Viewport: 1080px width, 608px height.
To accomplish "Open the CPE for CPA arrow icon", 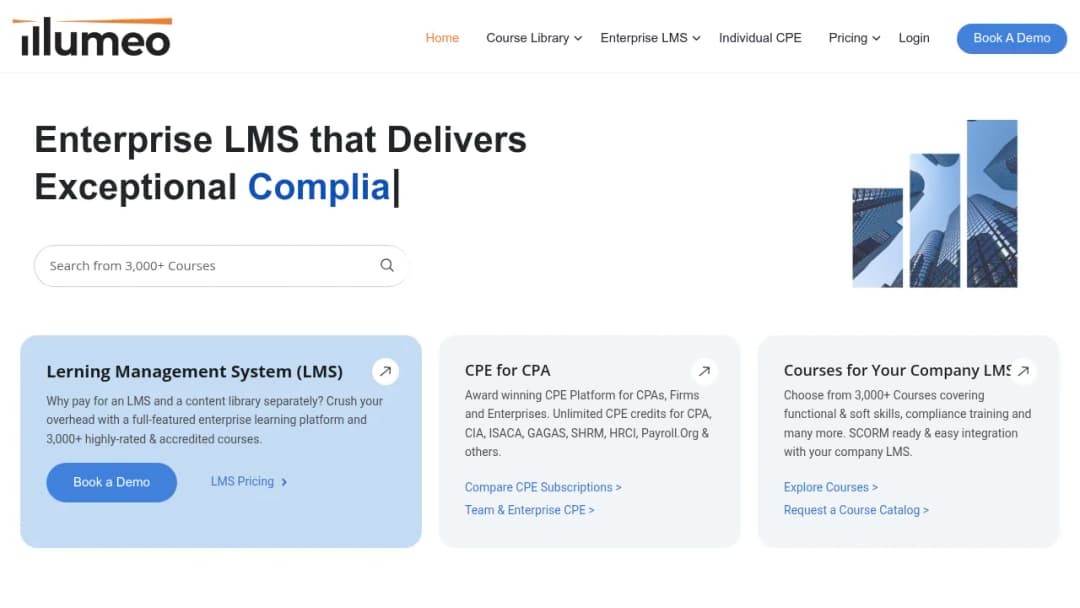I will coord(704,371).
